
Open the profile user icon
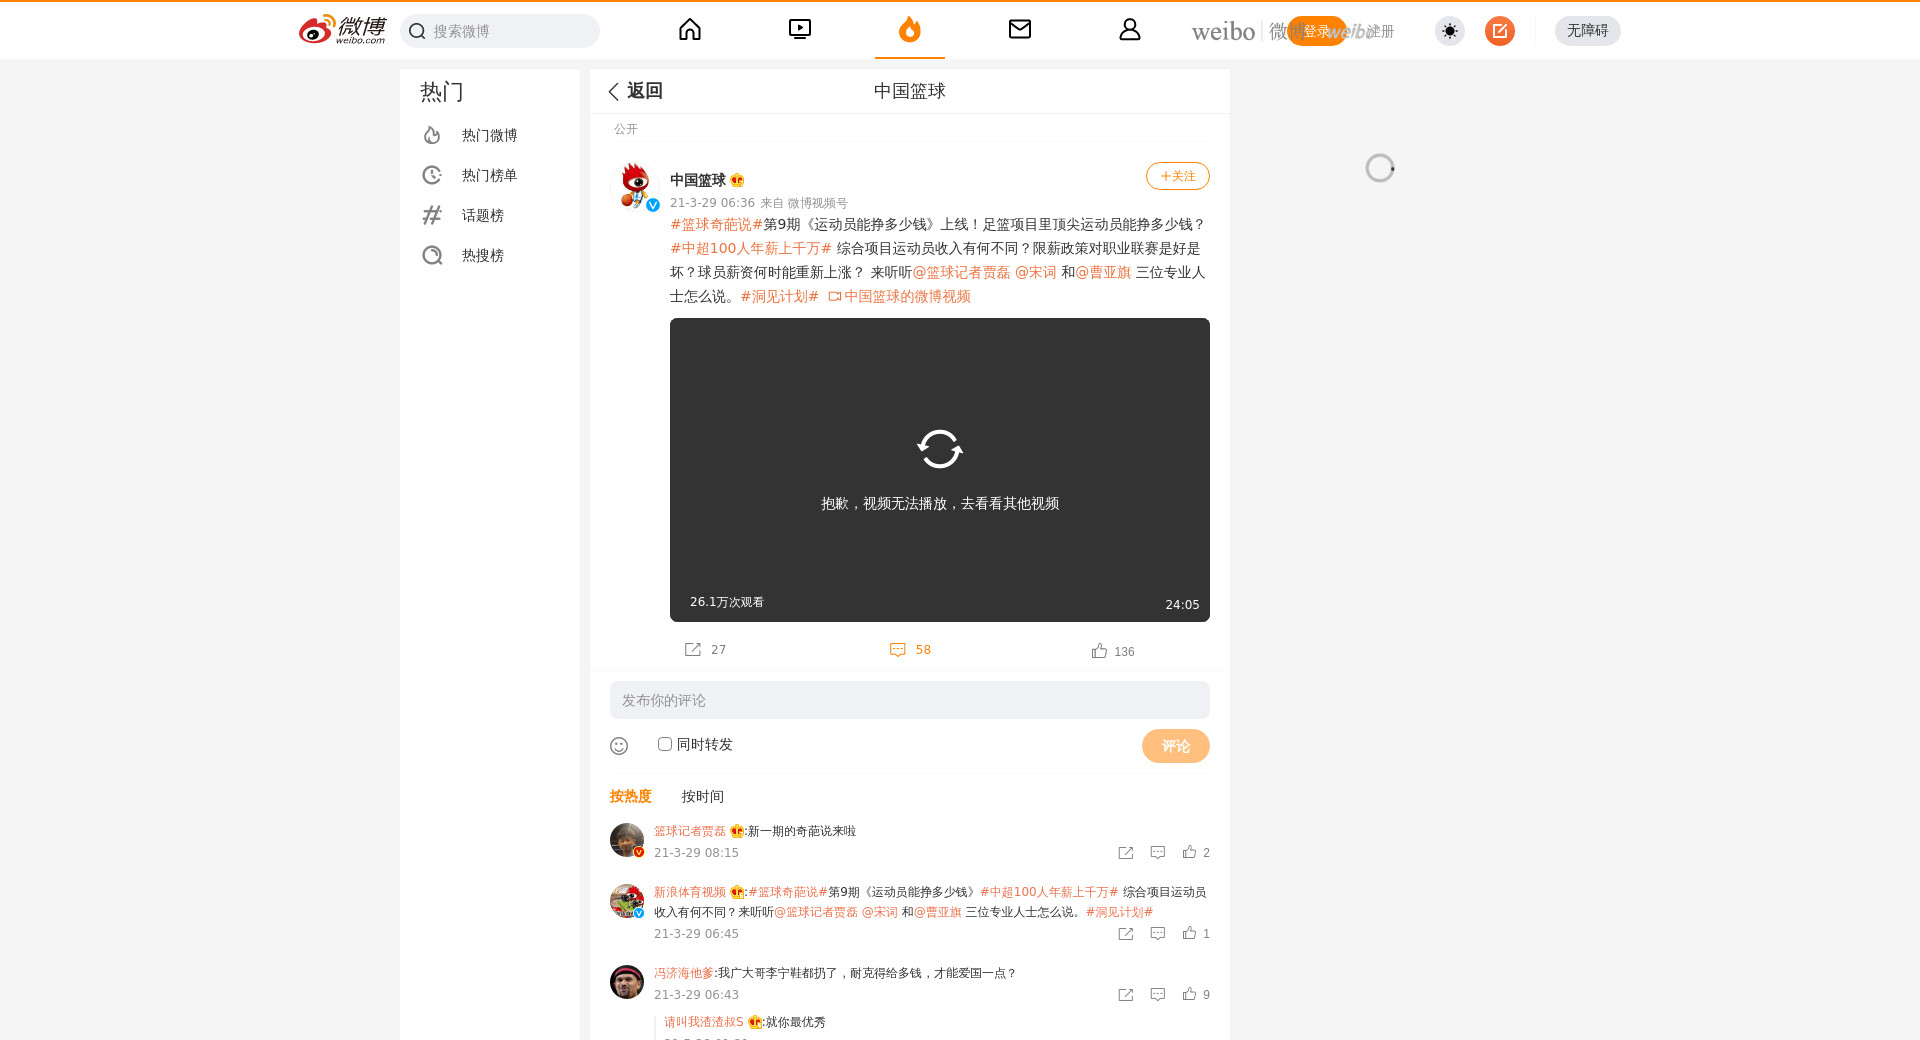[1129, 30]
